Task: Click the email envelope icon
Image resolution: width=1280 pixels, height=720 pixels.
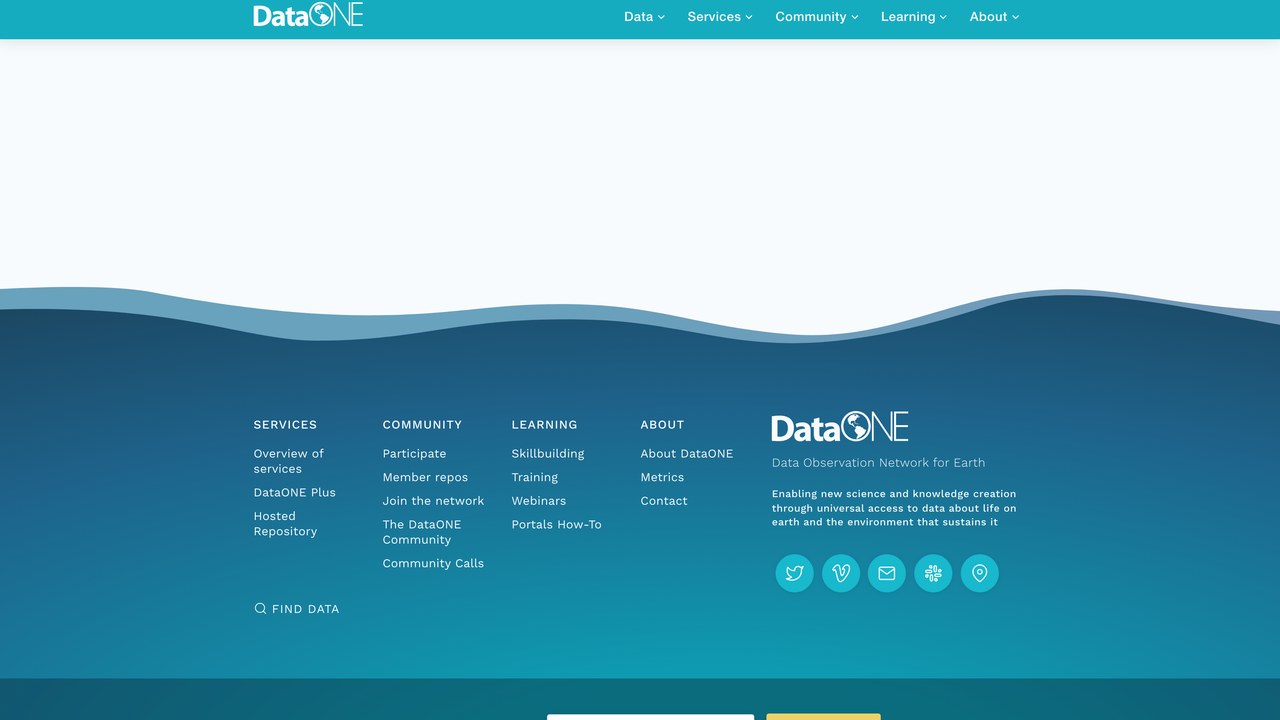Action: [x=887, y=573]
